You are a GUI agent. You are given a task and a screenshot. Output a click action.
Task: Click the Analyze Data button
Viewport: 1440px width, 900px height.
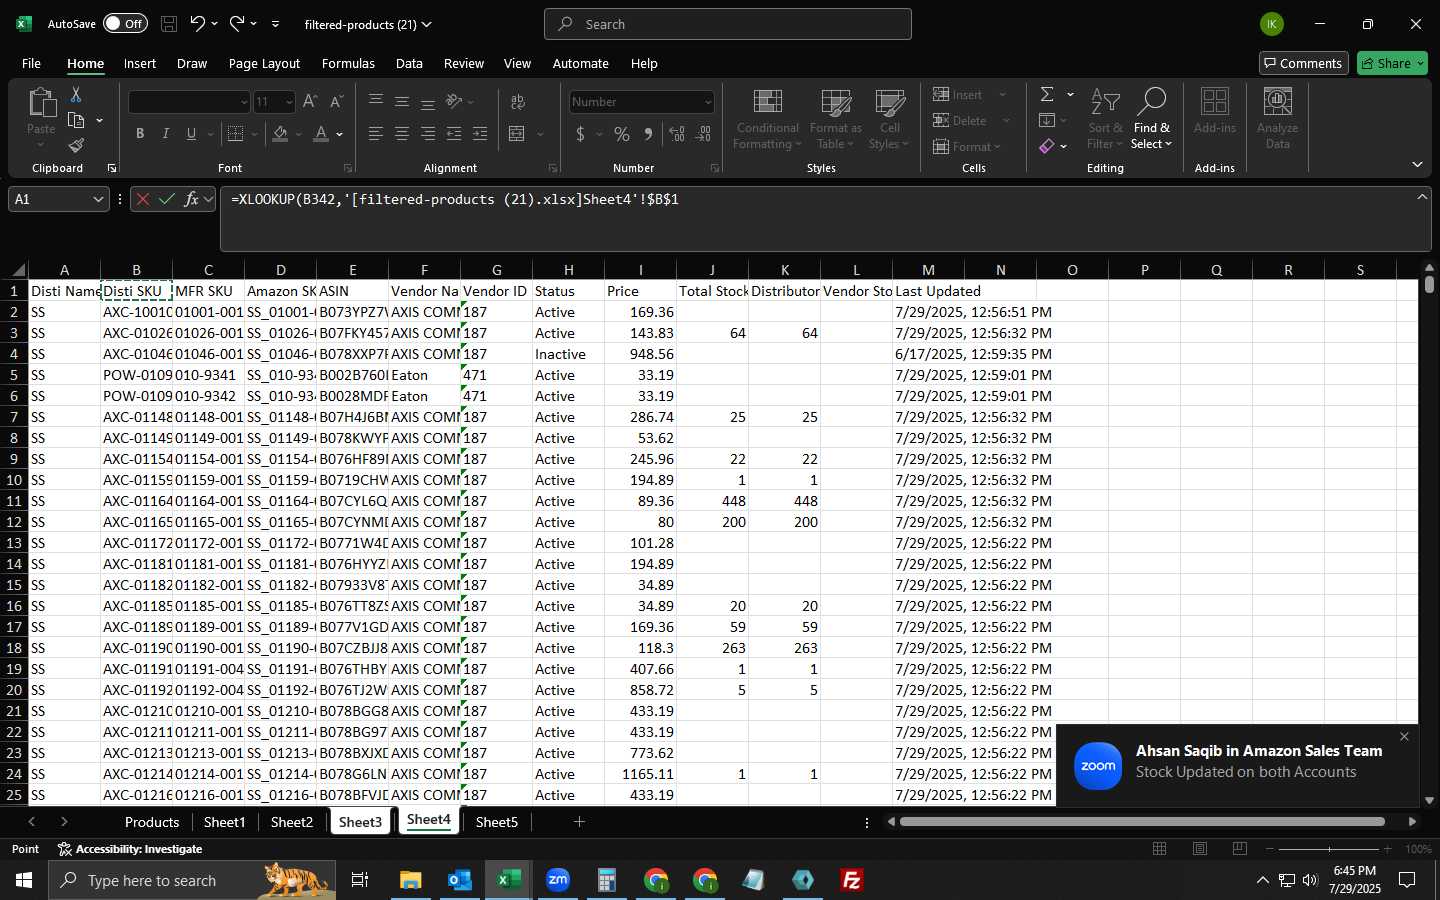tap(1277, 120)
